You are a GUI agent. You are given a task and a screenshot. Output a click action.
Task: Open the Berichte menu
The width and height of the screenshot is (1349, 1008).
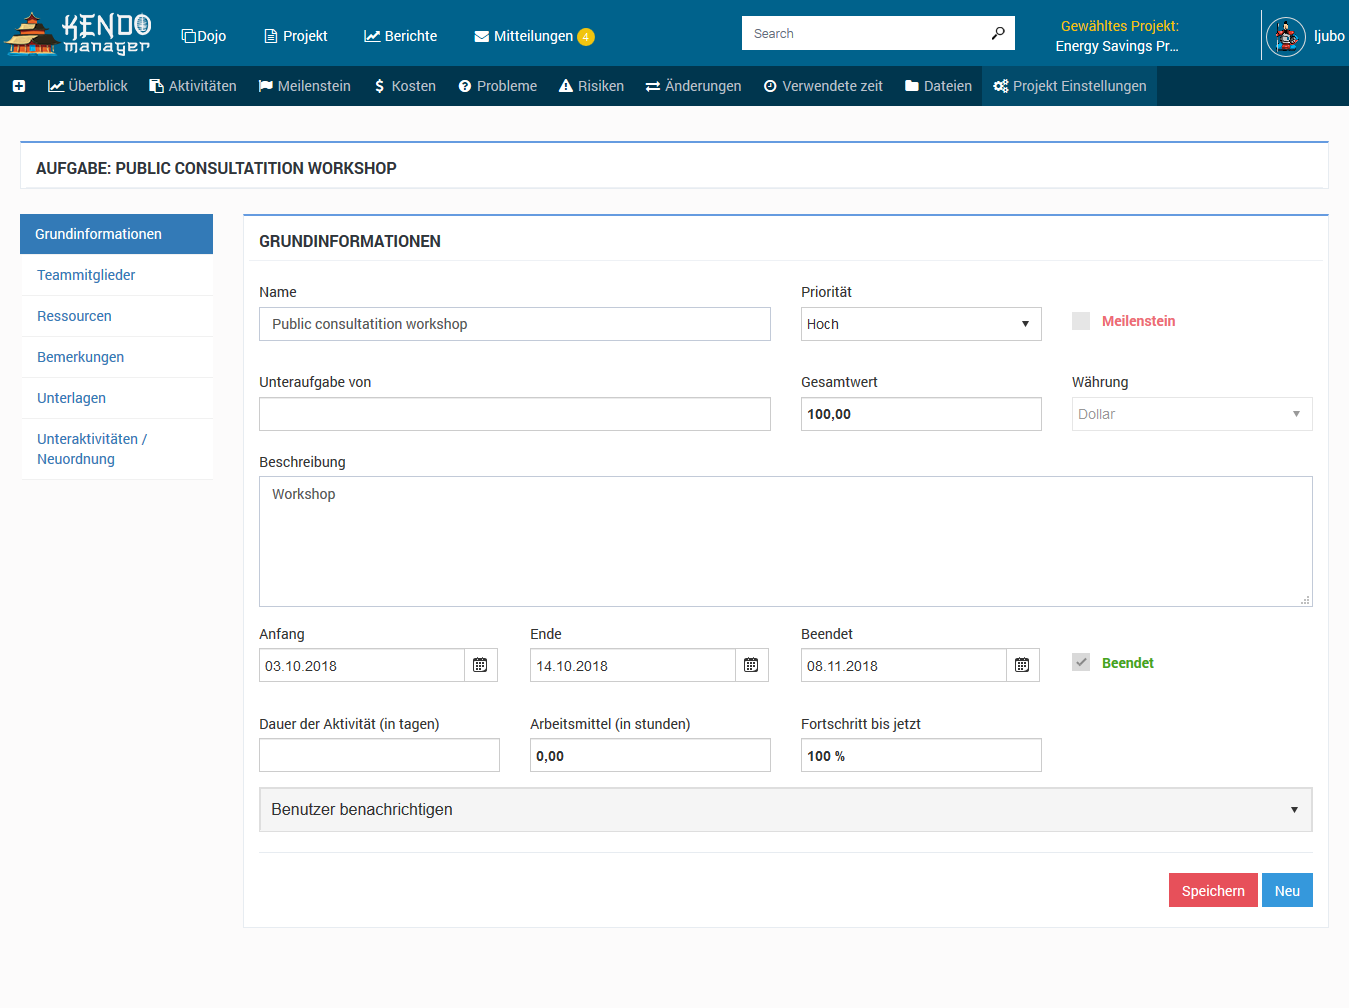tap(400, 36)
